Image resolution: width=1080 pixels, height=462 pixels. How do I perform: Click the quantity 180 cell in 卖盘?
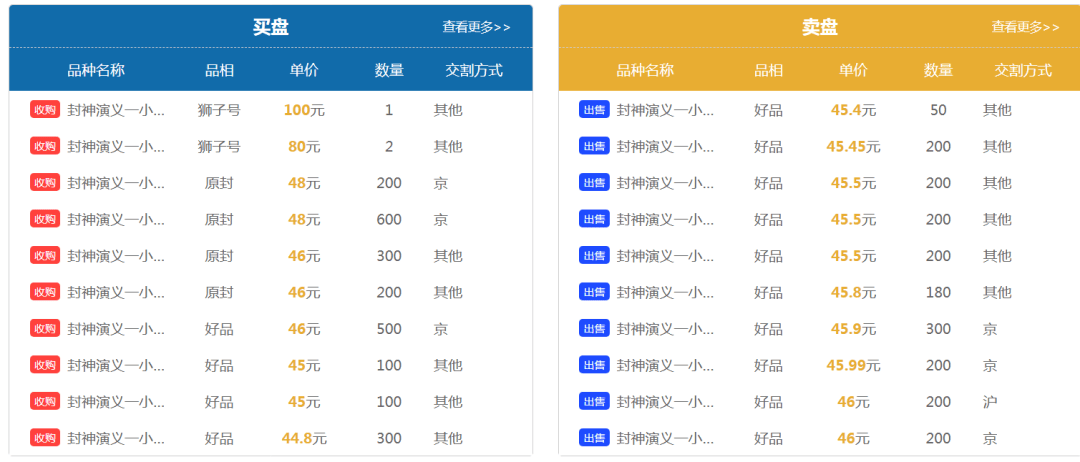939,292
